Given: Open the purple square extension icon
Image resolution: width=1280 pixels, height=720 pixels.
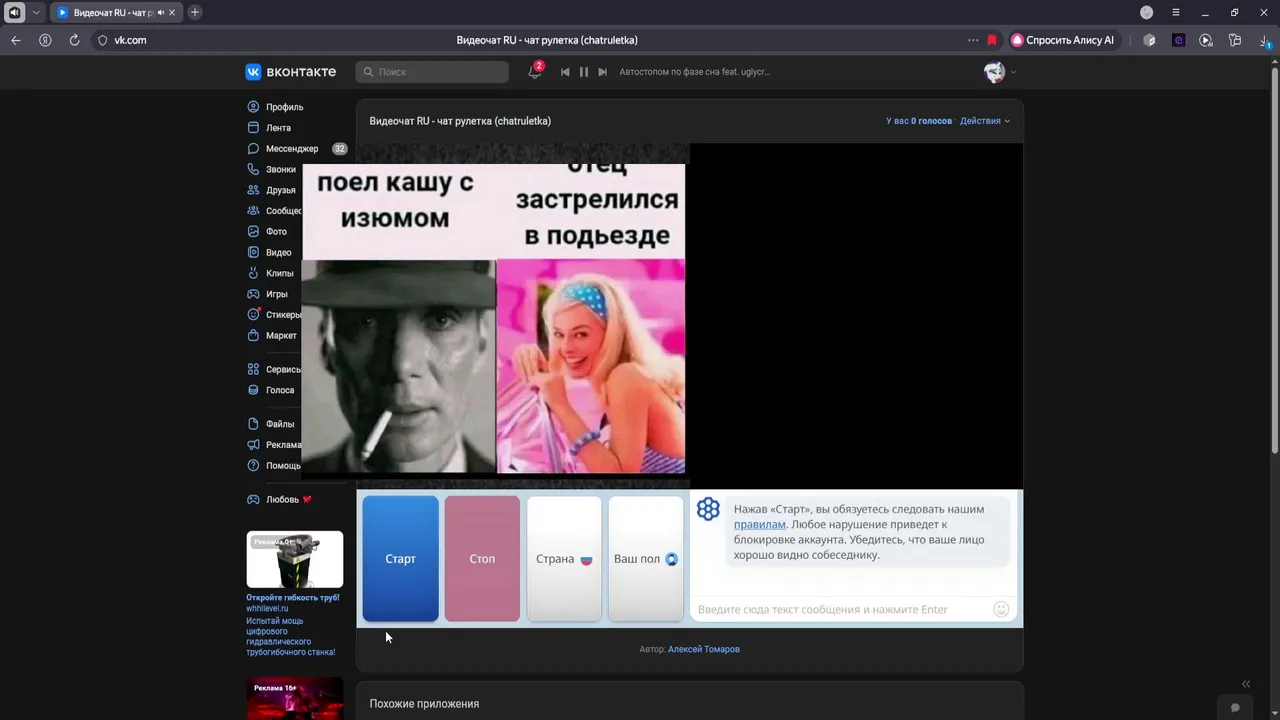Looking at the screenshot, I should click(1178, 40).
